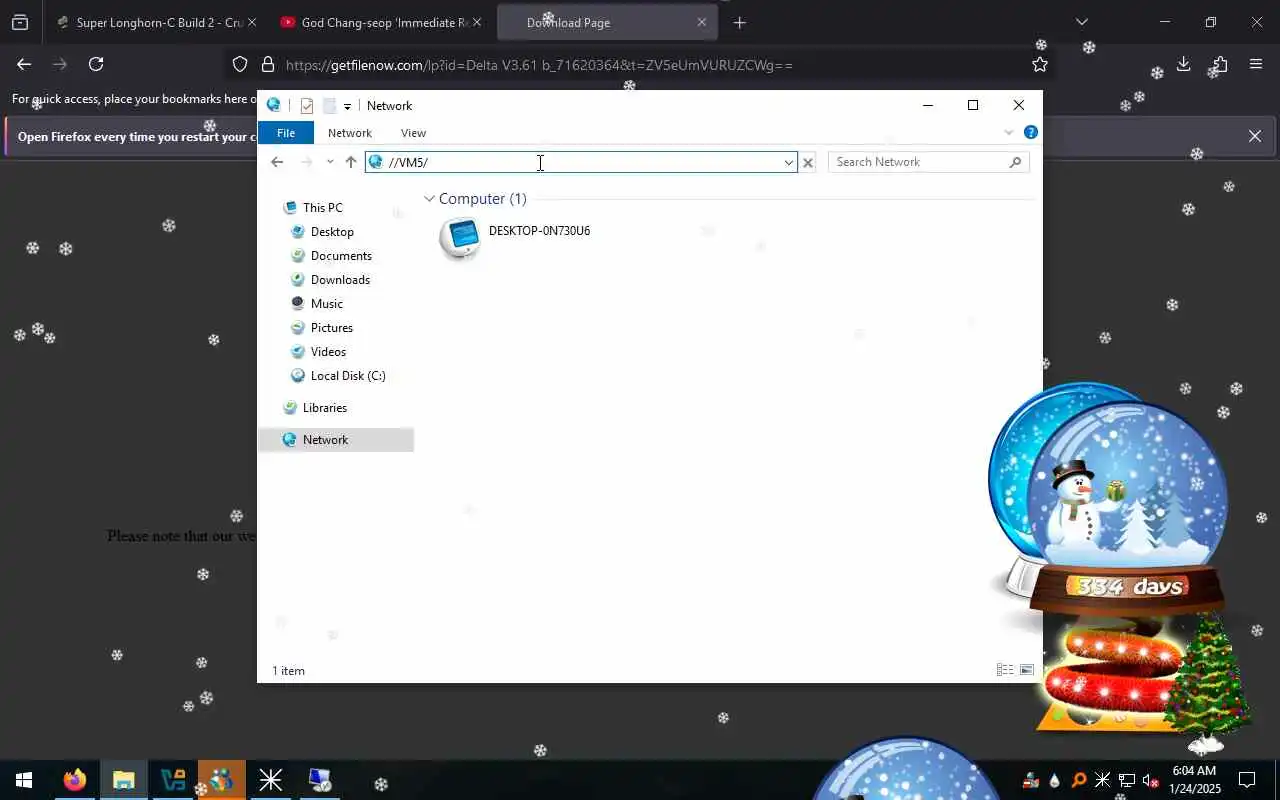Viewport: 1280px width, 800px height.
Task: Click the tray network icon
Action: [1127, 780]
